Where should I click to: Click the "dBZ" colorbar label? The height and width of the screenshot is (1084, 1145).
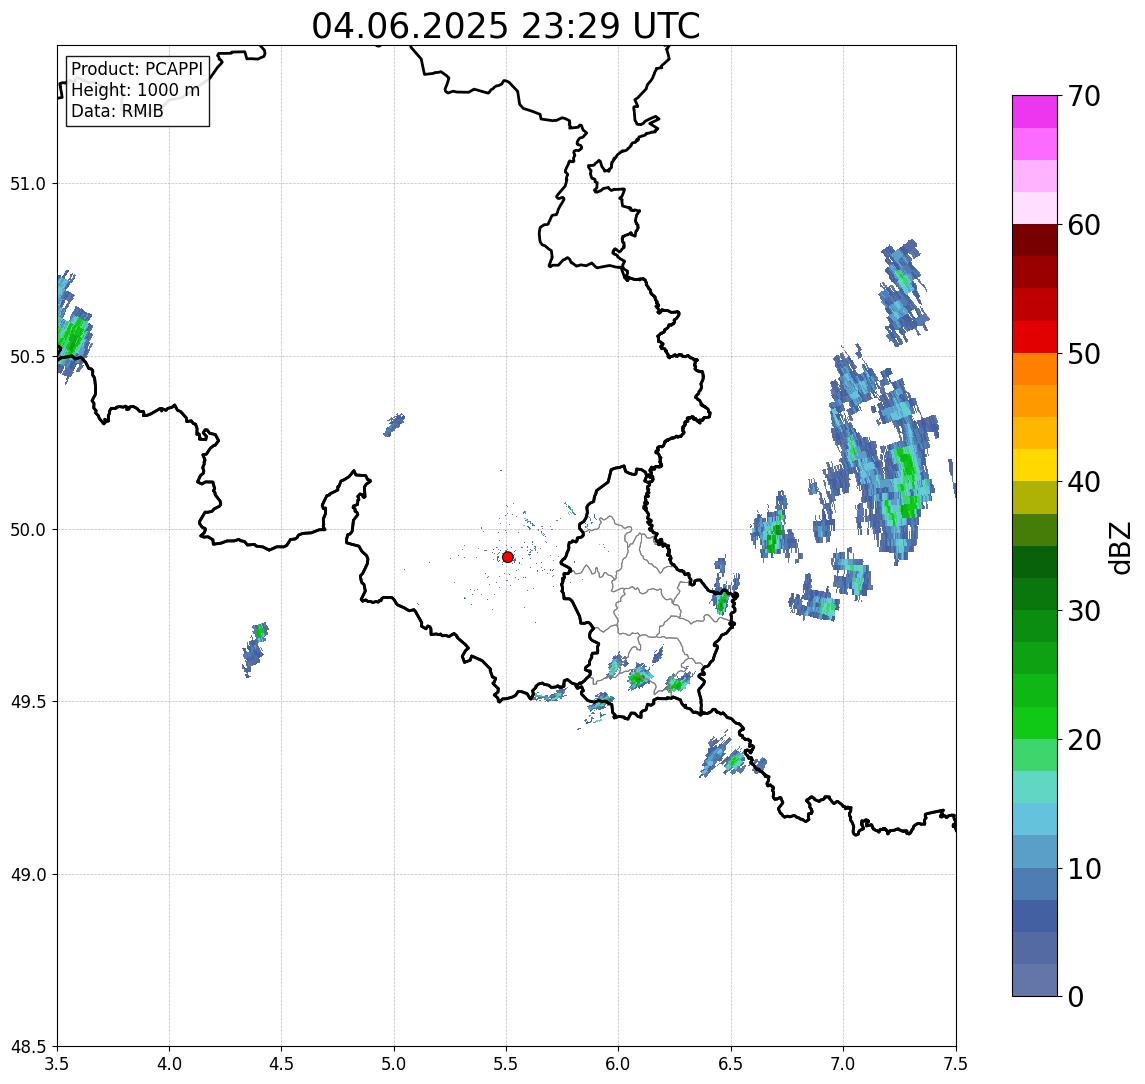(x=1121, y=546)
